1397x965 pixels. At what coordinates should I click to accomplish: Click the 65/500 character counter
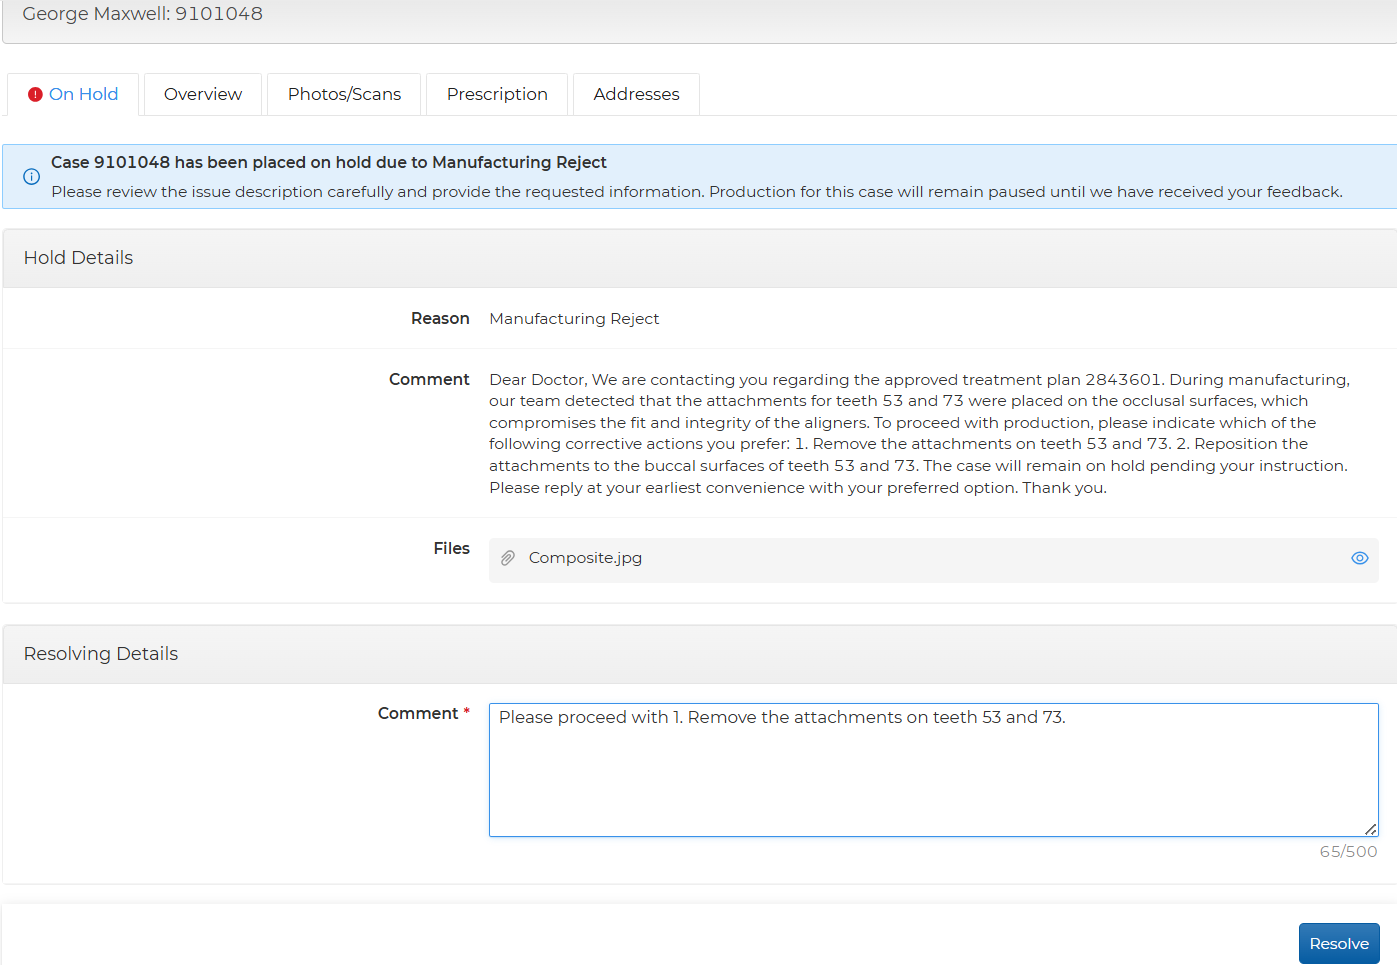click(x=1347, y=852)
